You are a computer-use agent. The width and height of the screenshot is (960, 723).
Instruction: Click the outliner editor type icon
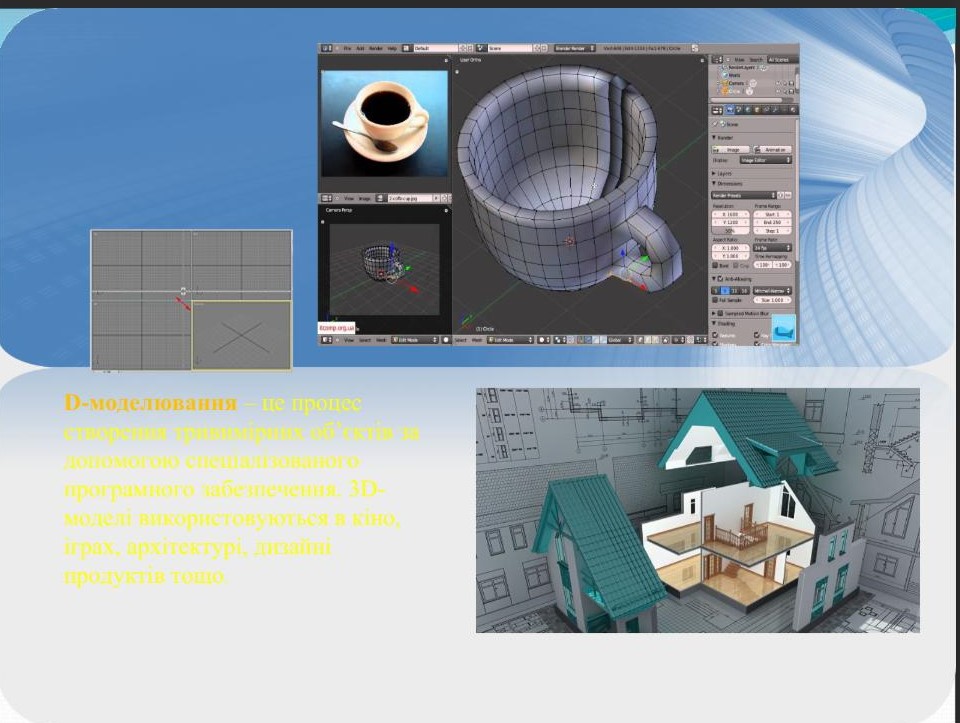point(716,60)
